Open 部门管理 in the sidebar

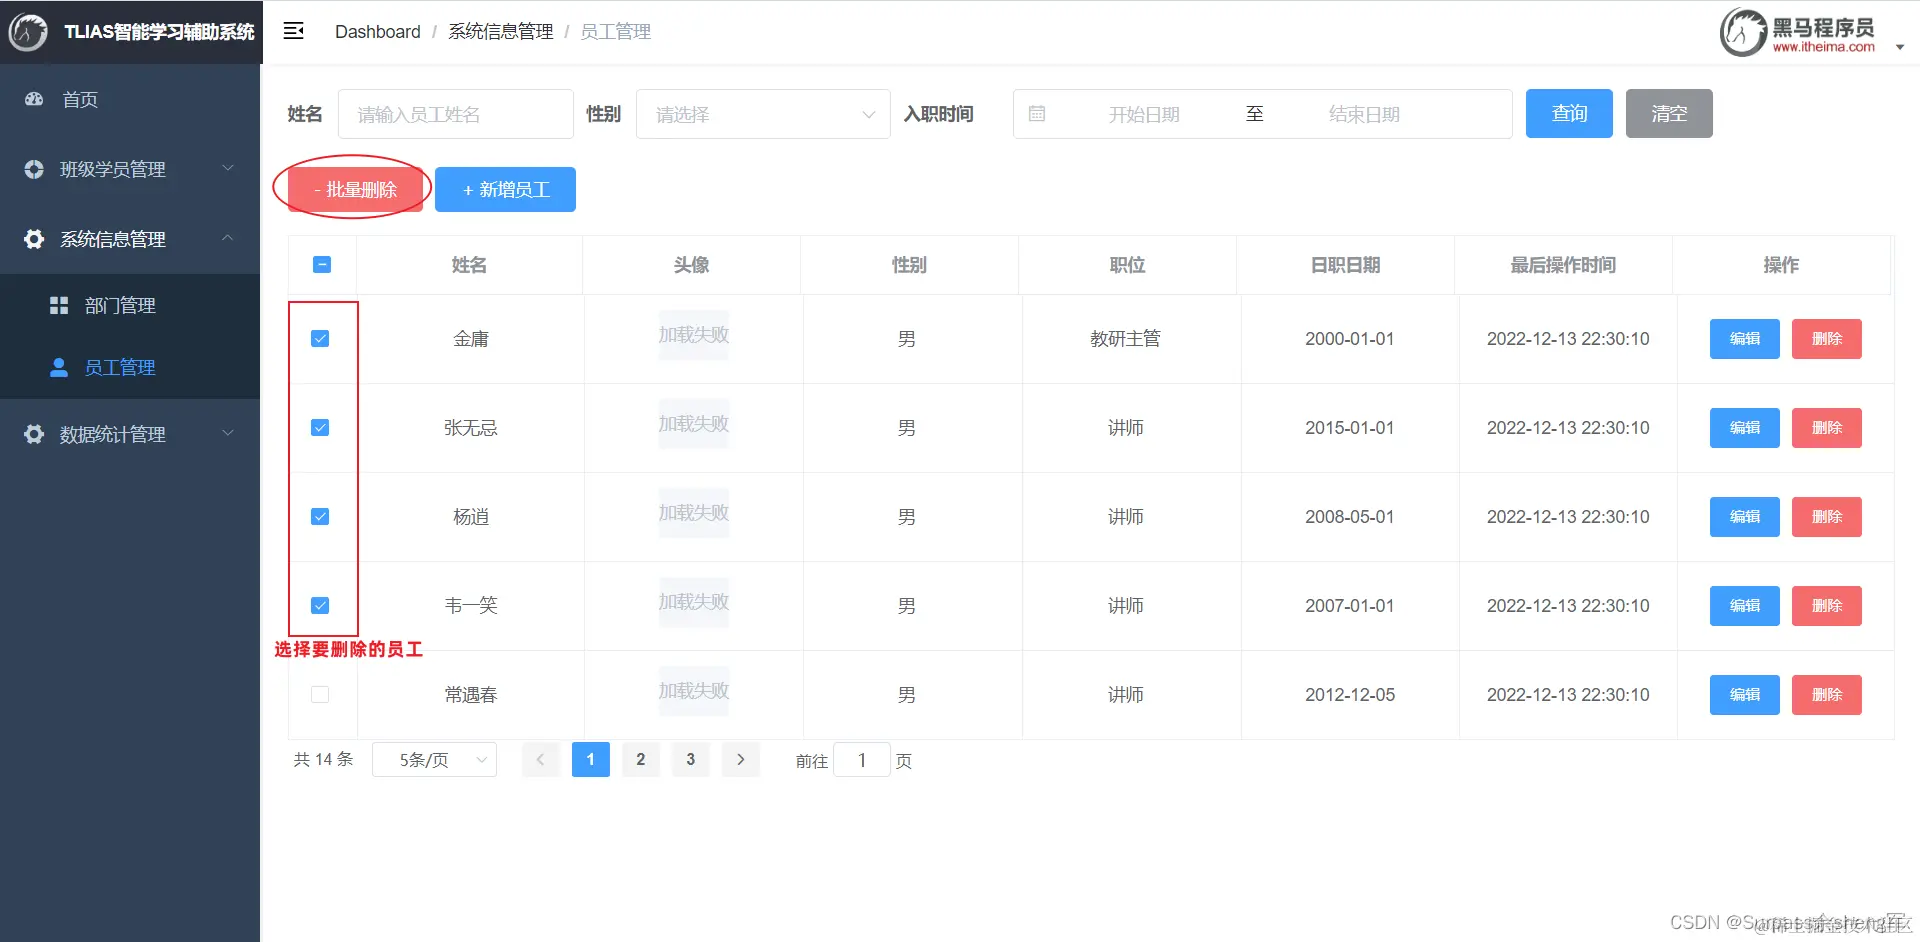(130, 305)
